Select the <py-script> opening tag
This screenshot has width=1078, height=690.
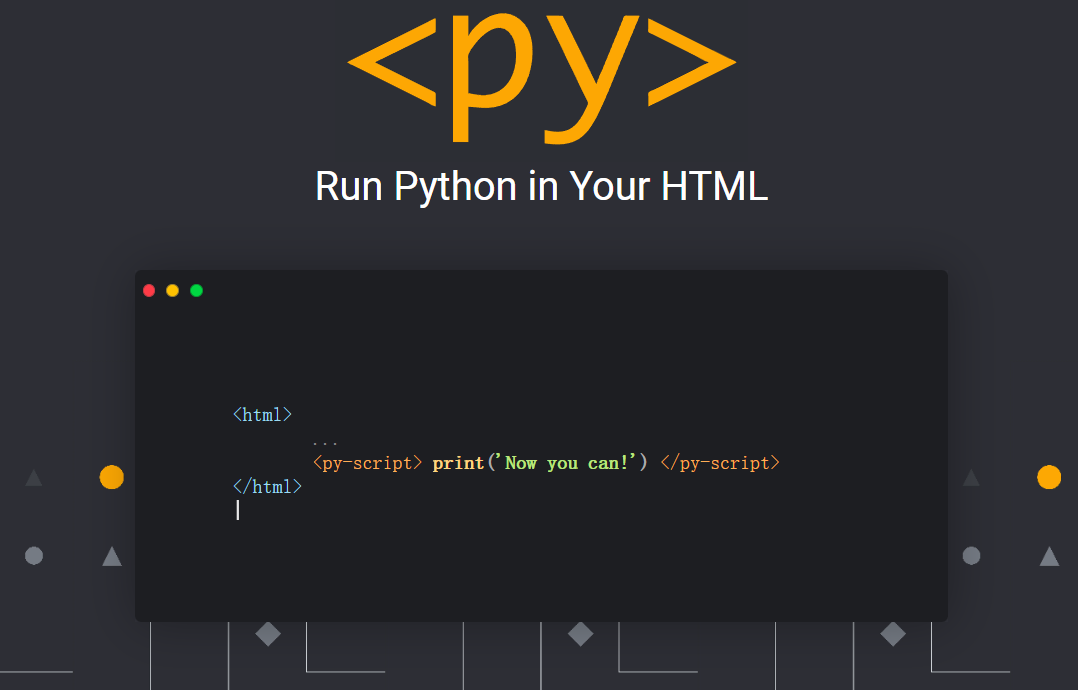[370, 462]
